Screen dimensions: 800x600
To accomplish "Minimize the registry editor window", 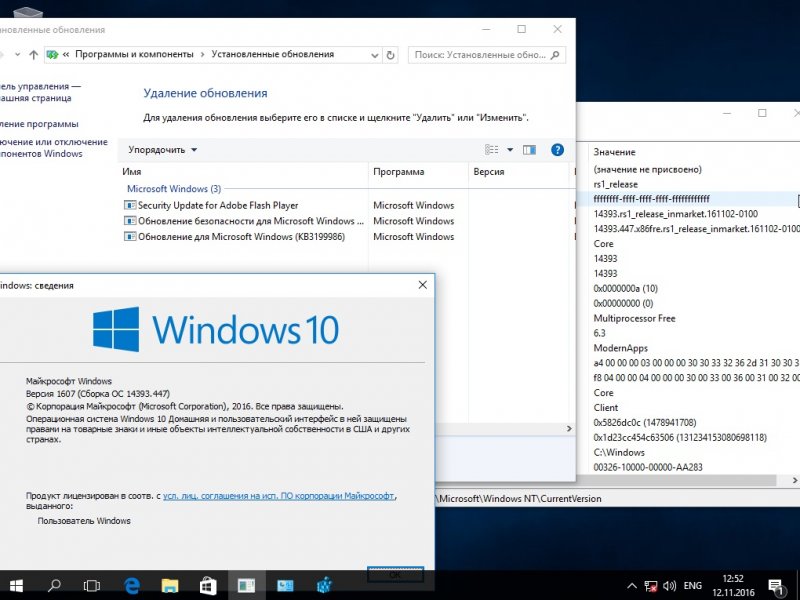I will [727, 113].
